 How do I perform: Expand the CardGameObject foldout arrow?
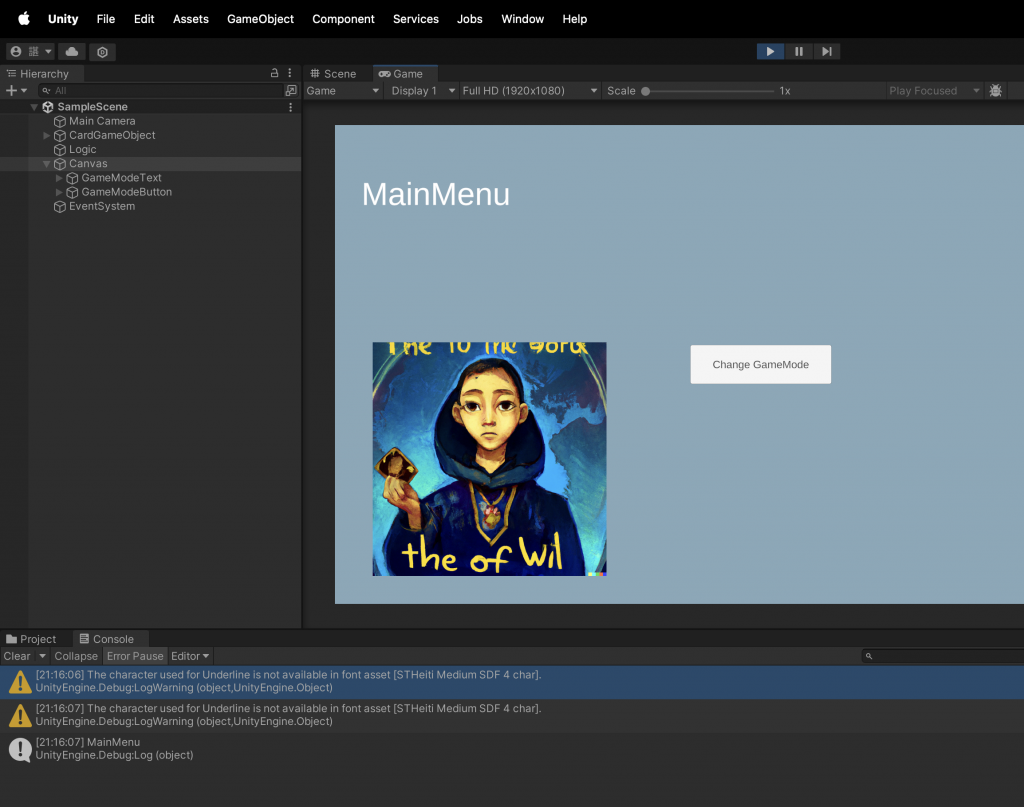click(x=46, y=135)
